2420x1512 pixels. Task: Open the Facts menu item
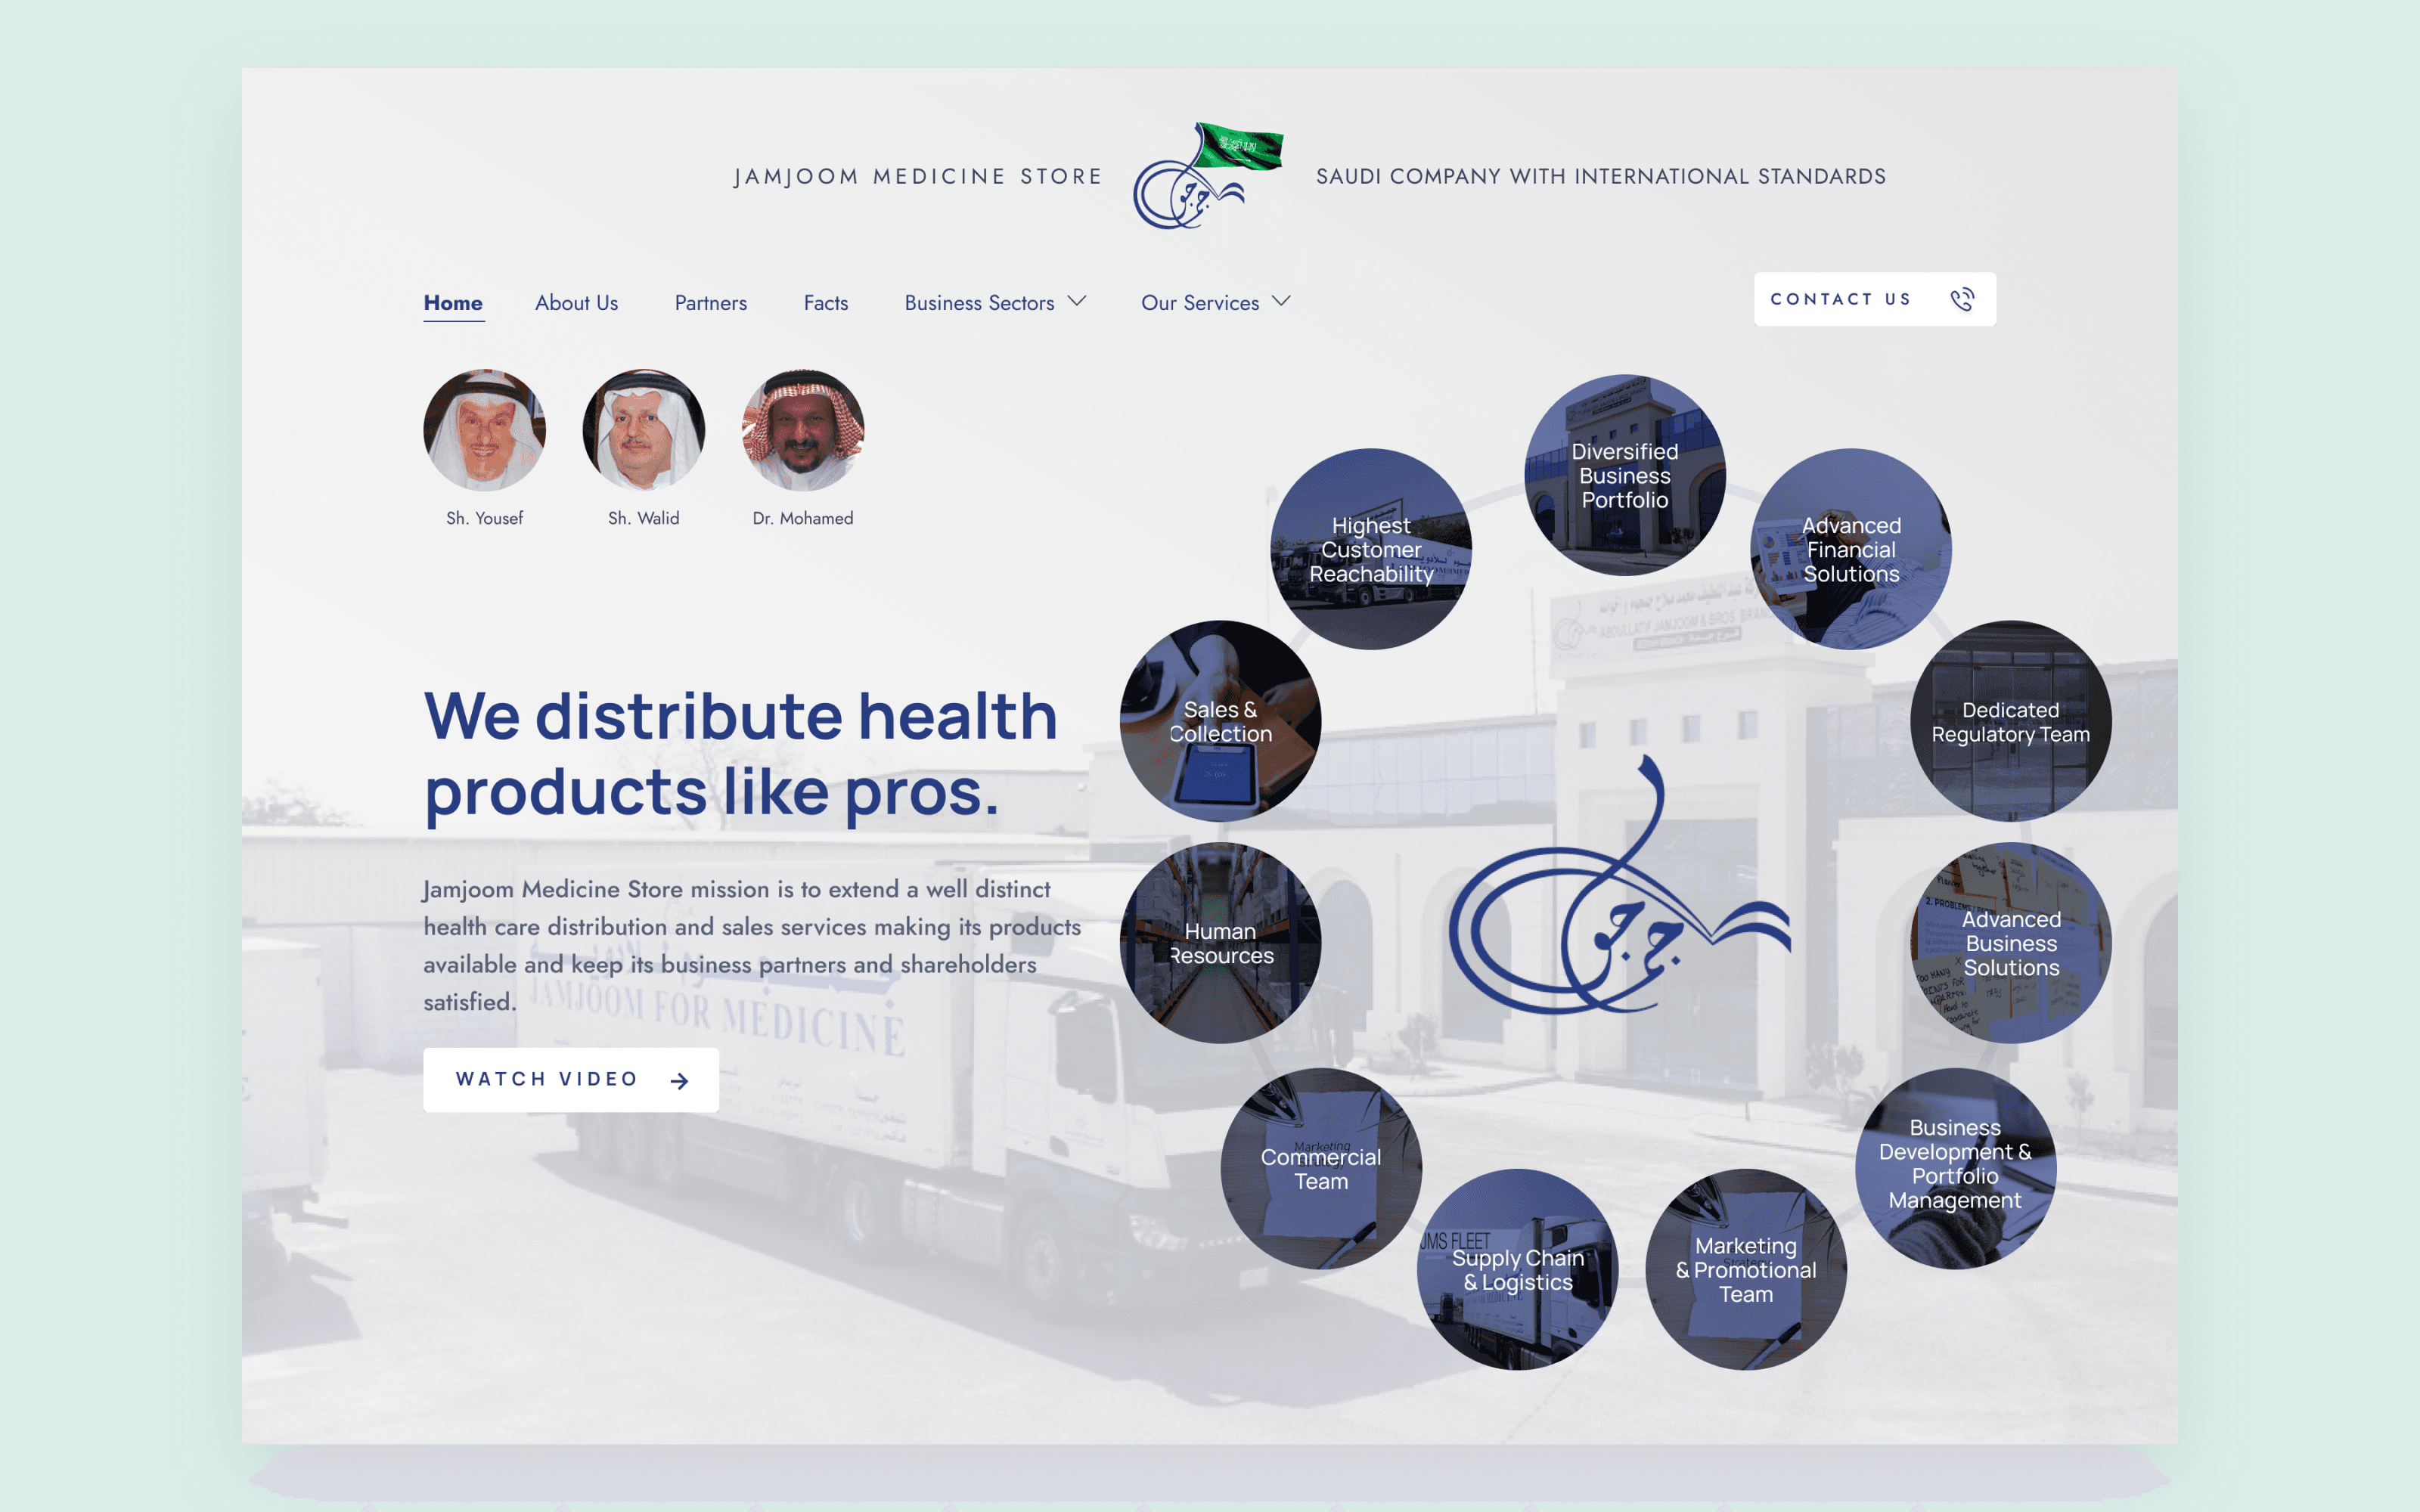[x=826, y=303]
